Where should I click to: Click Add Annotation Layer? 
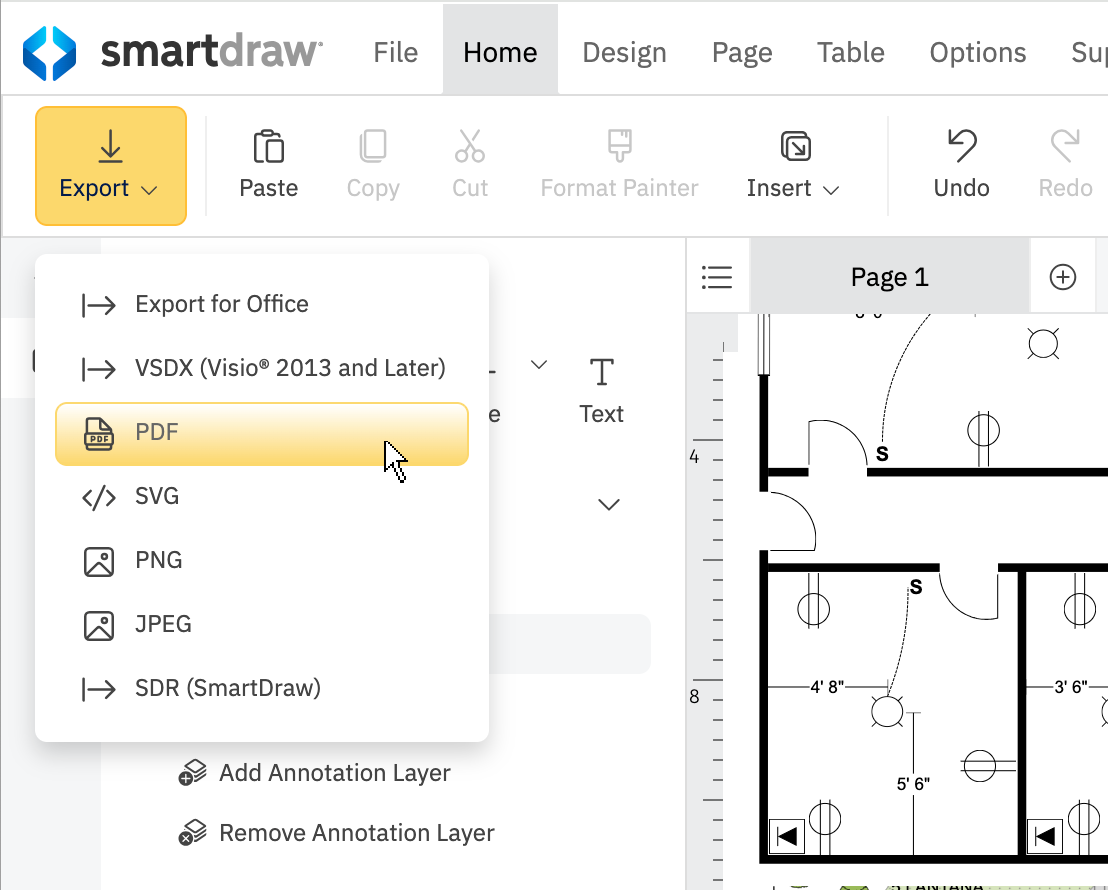point(334,772)
